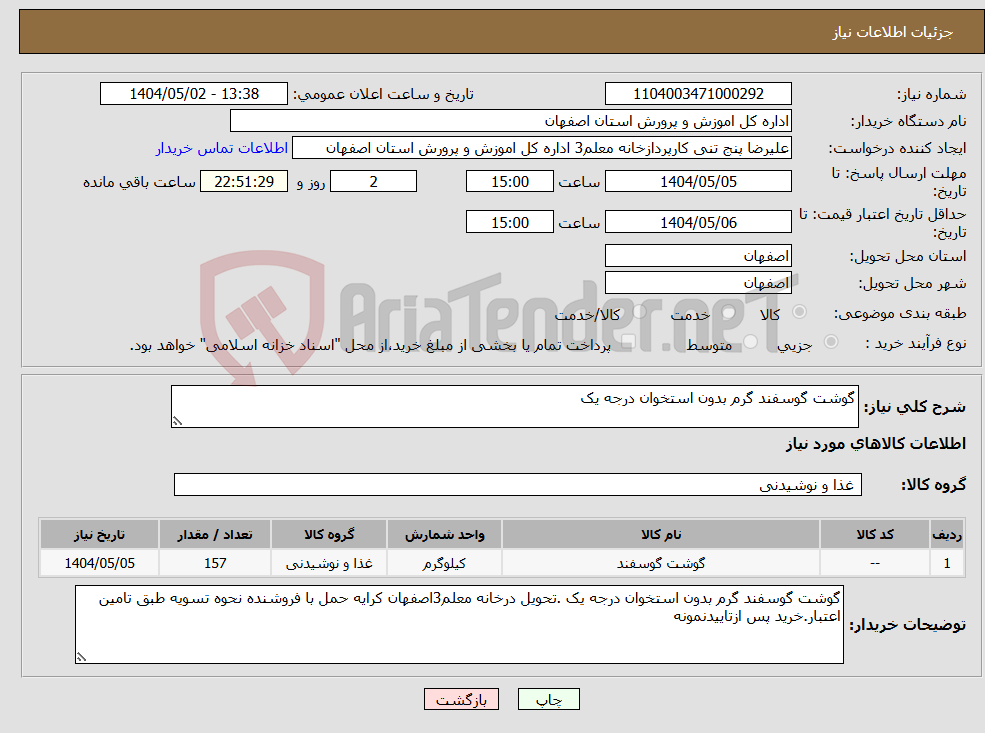This screenshot has width=985, height=733.
Task: Click the استان محل تحویل field showing اصفهان
Action: tap(697, 255)
